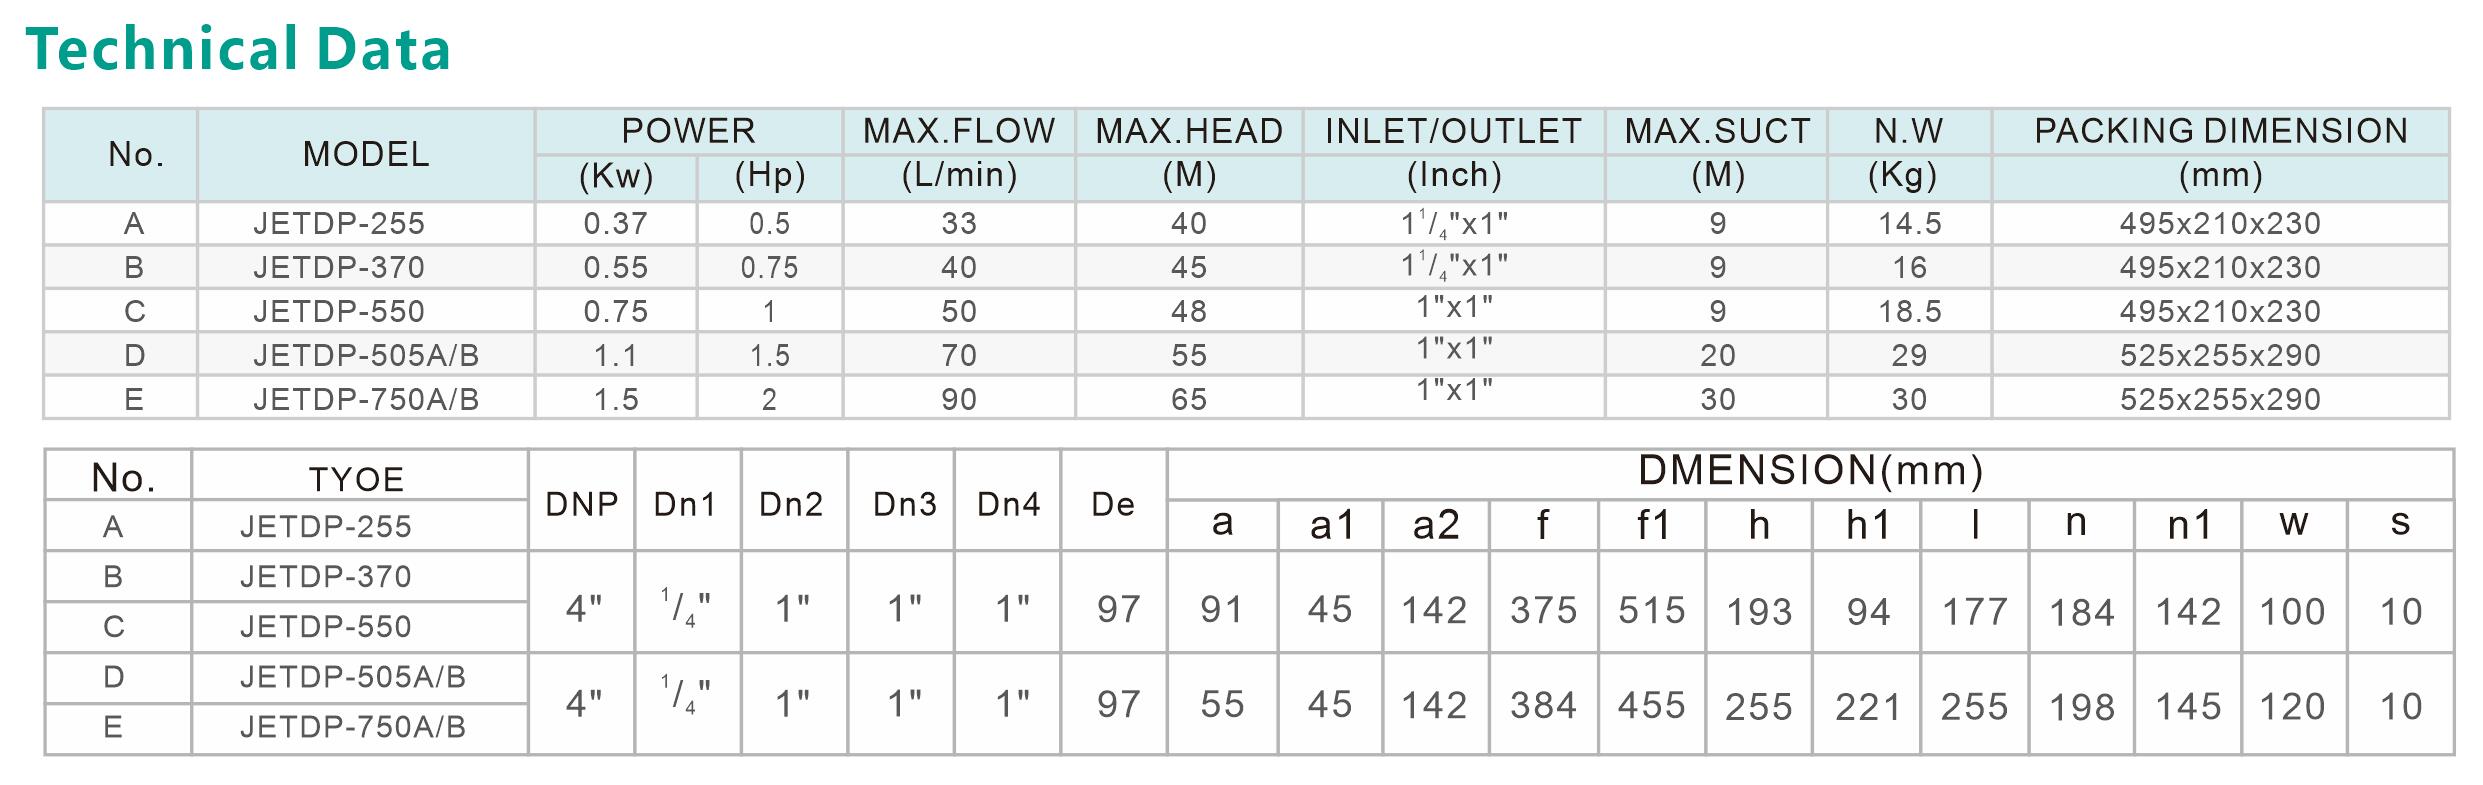2483x785 pixels.
Task: Select the PACKING DIMENSION header
Action: (x=2221, y=131)
